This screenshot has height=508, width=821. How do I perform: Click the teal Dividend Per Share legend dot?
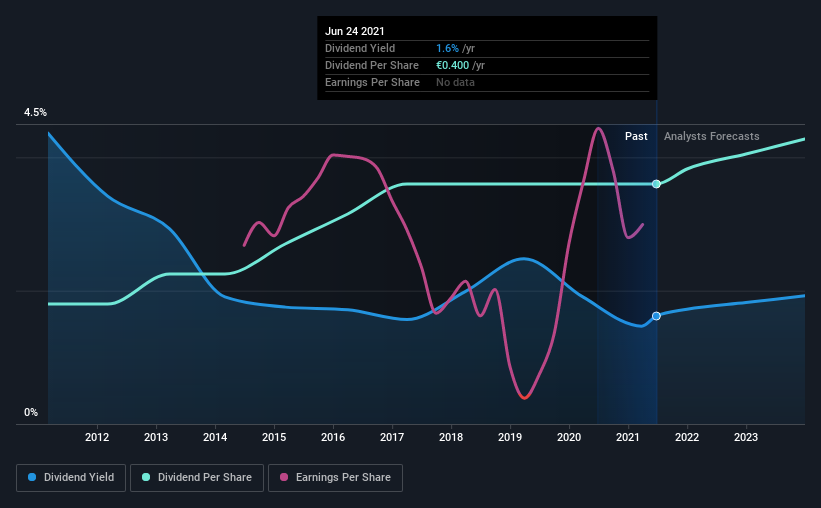tap(146, 477)
